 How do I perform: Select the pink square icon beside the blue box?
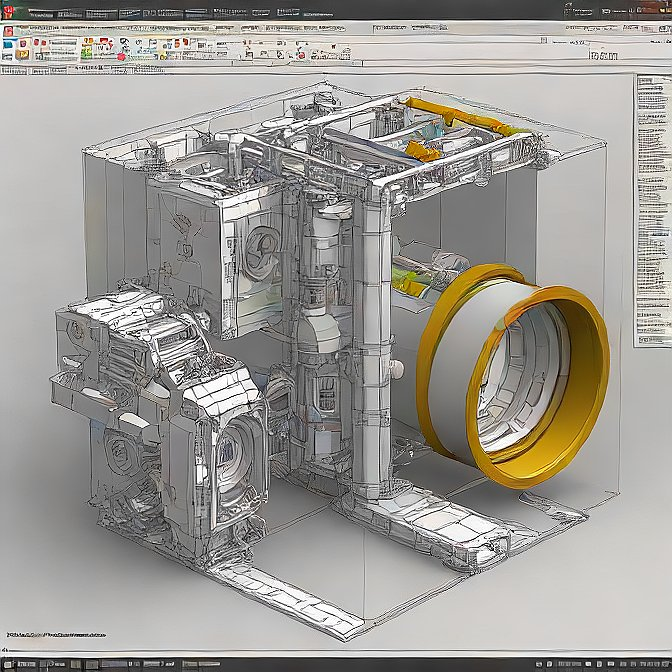[x=24, y=43]
